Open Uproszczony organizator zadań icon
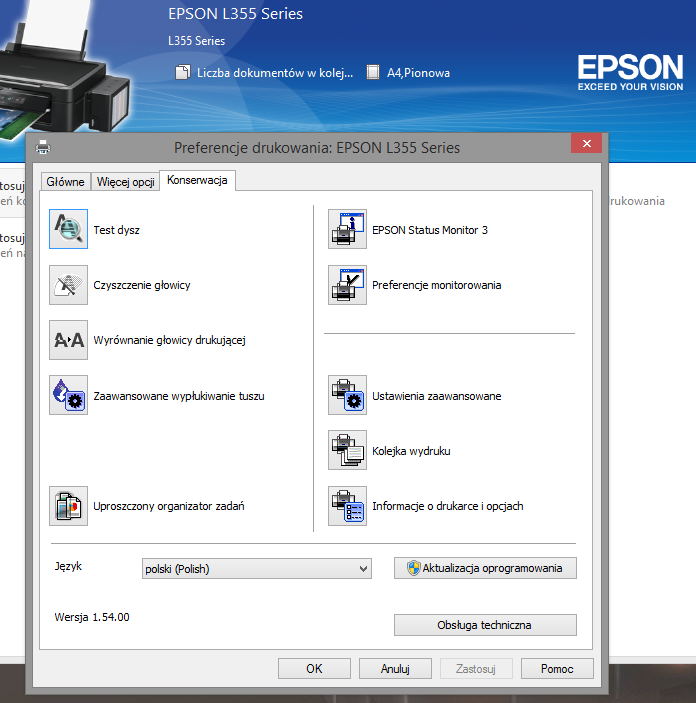This screenshot has width=696, height=703. pyautogui.click(x=68, y=506)
